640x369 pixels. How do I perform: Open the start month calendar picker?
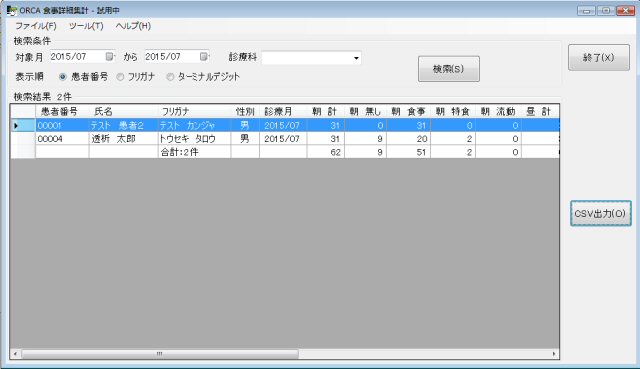pos(109,56)
